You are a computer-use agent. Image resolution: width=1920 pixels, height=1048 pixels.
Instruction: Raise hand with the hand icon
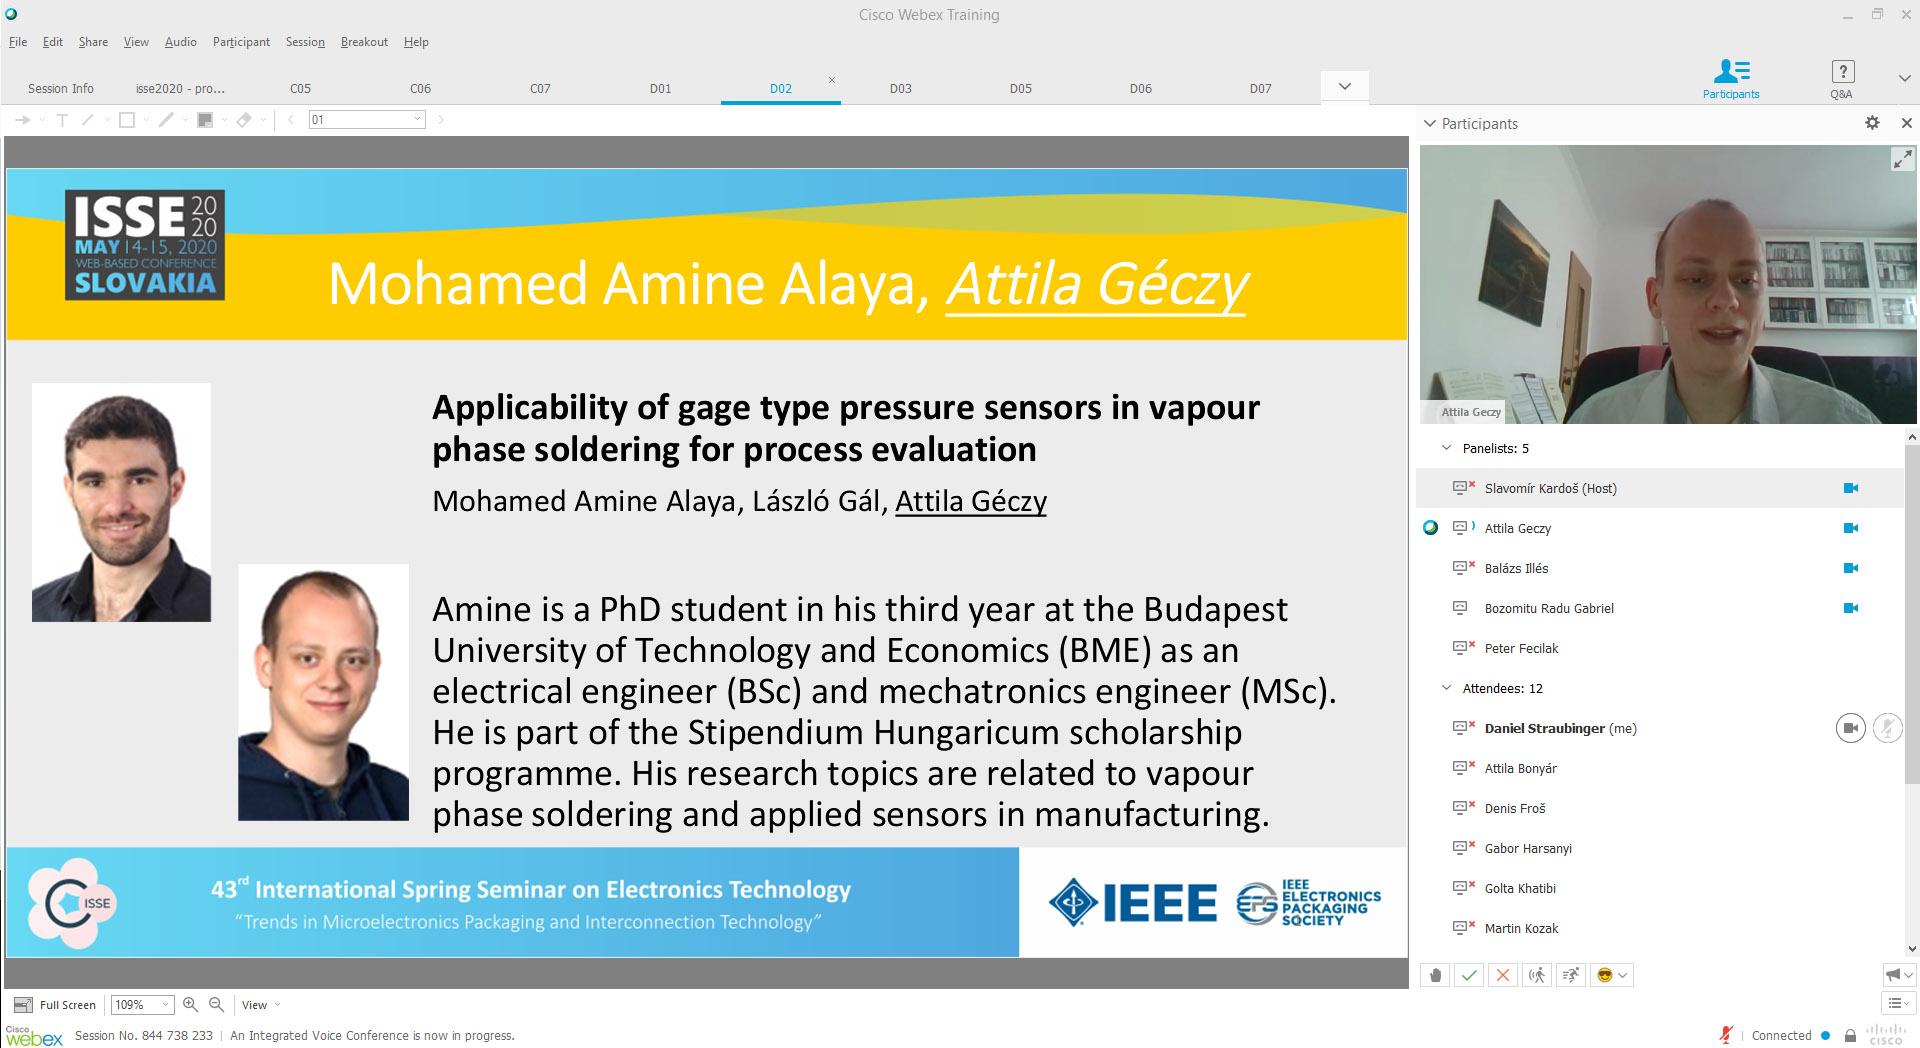point(1435,975)
